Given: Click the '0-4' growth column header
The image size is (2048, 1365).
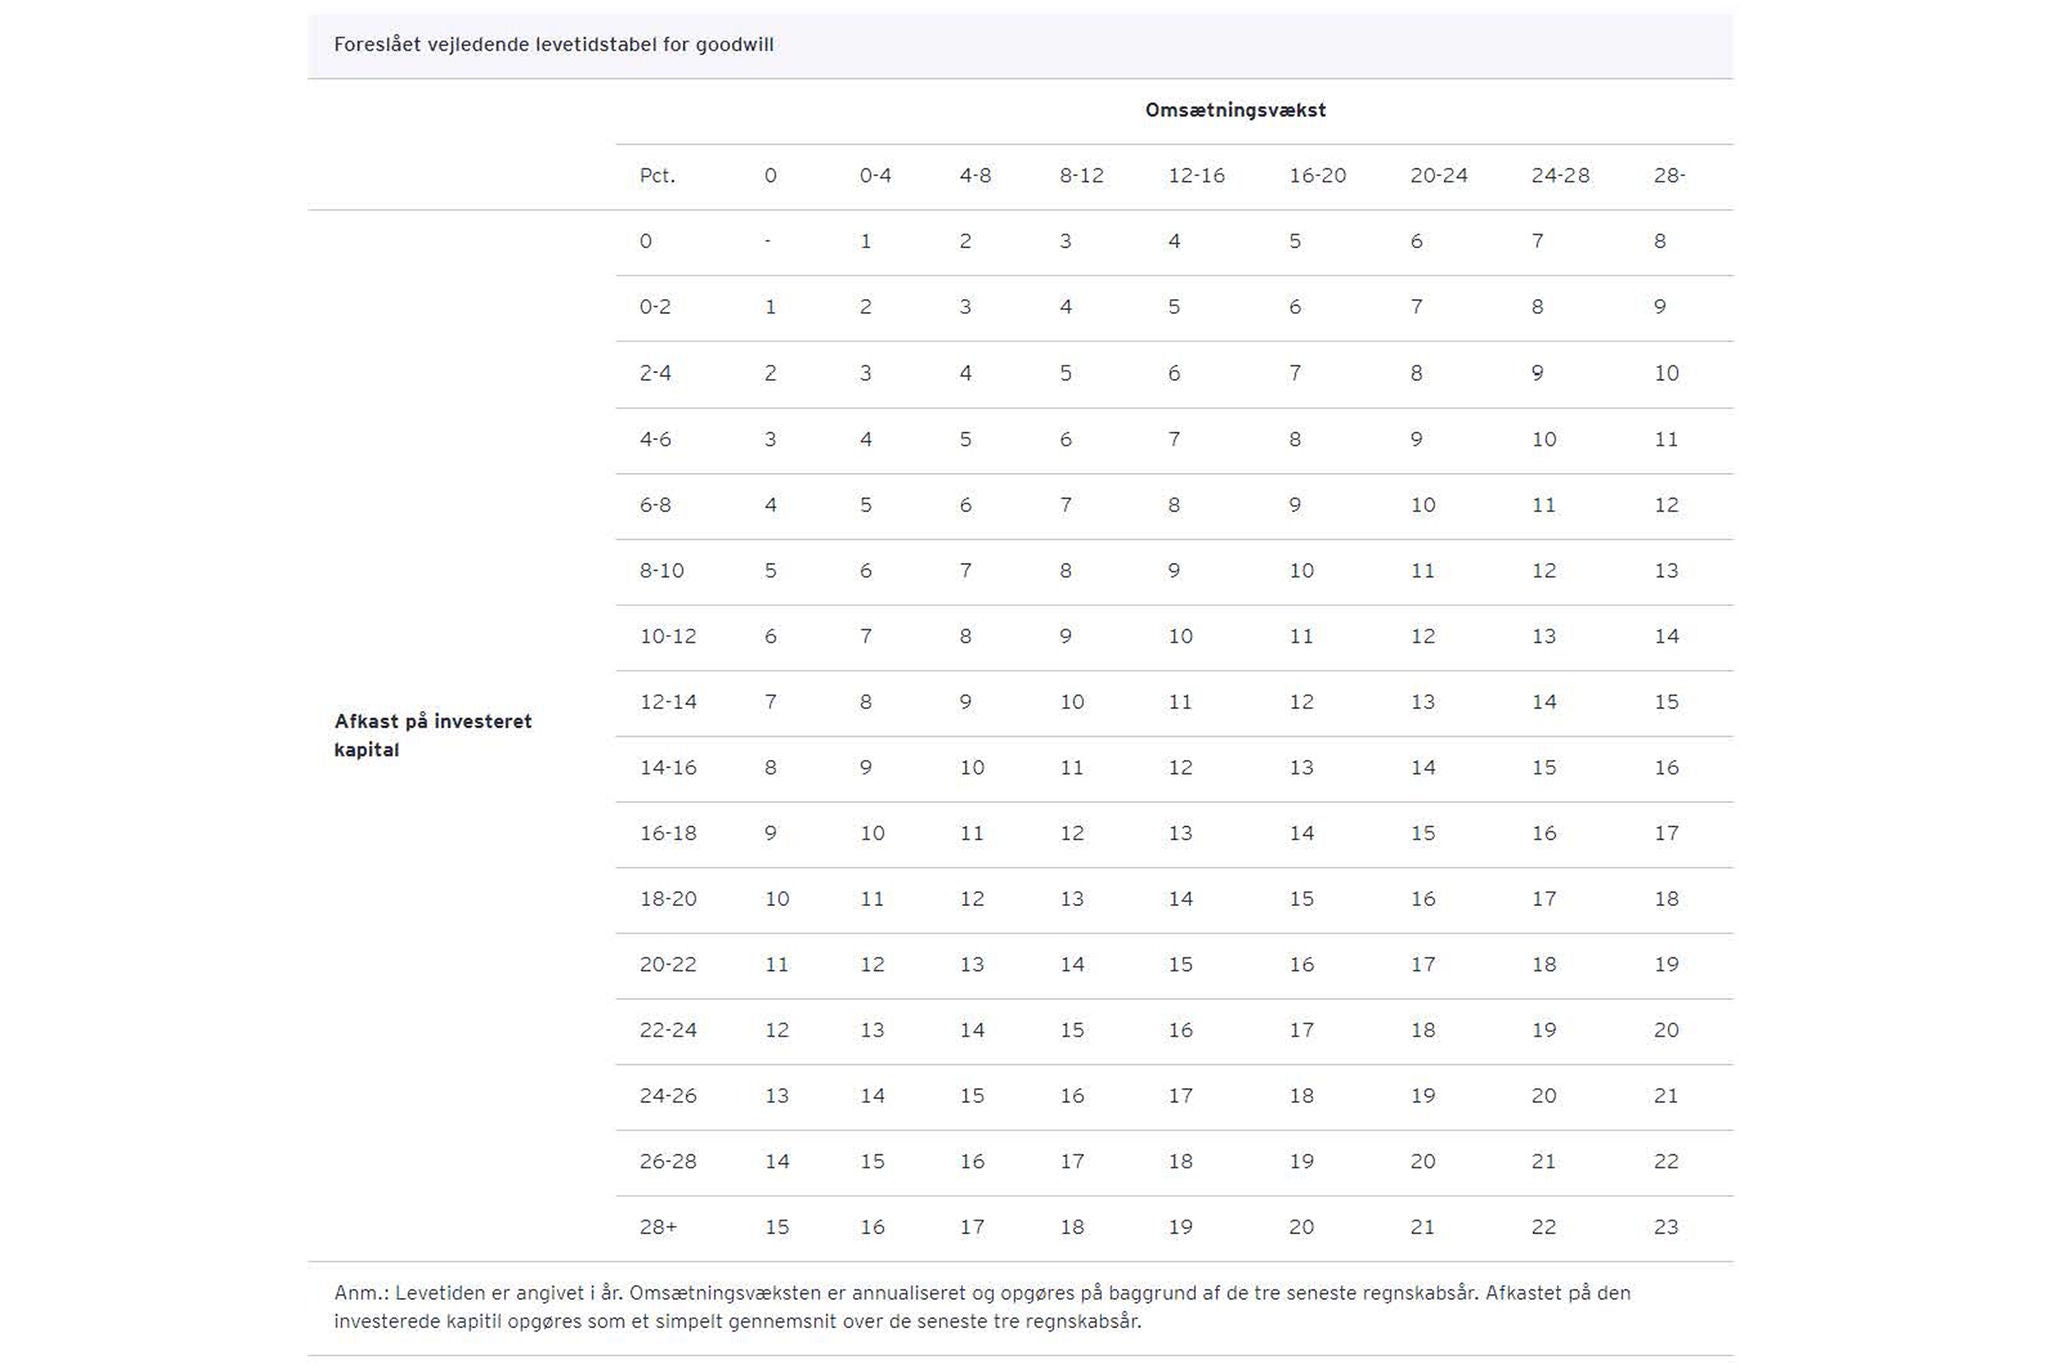Looking at the screenshot, I should (875, 176).
